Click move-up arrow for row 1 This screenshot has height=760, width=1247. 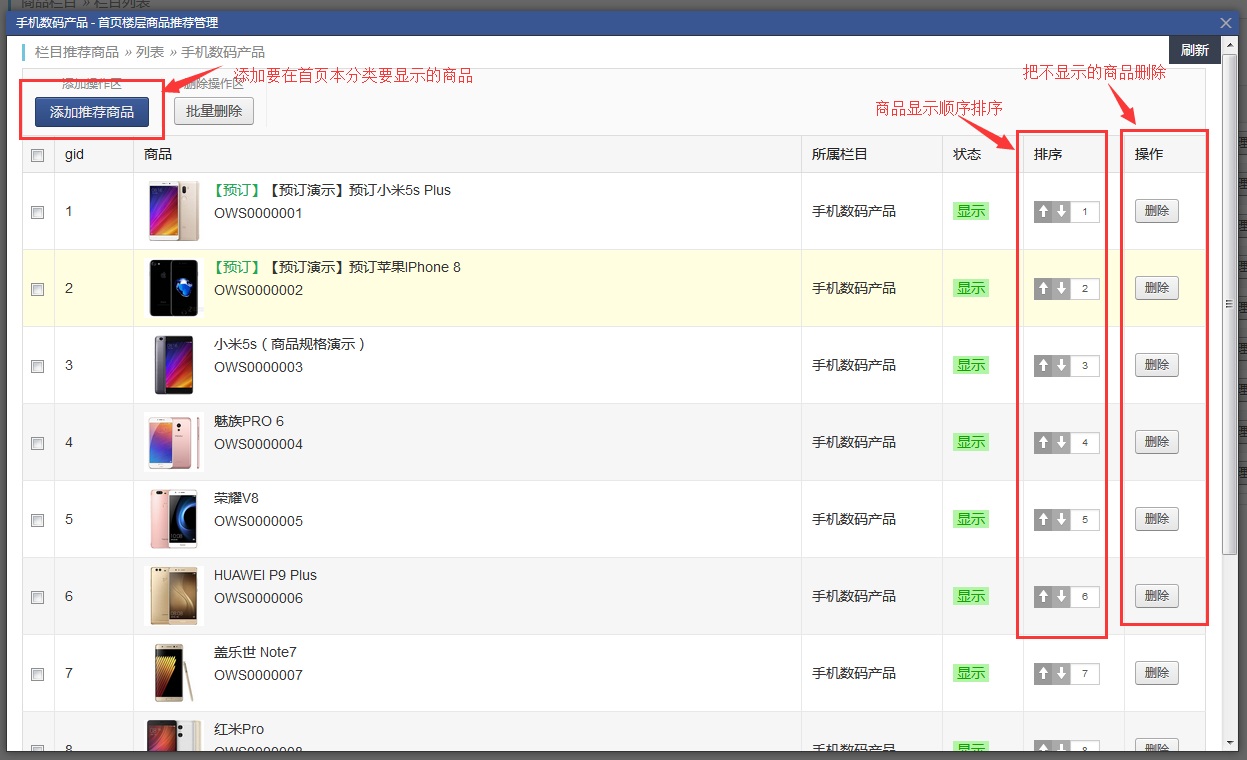1043,212
